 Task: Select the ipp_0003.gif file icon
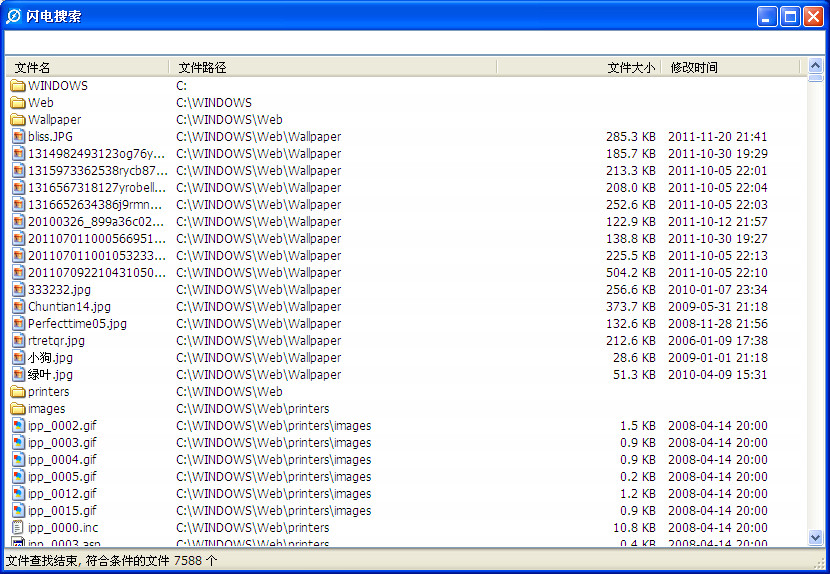[x=19, y=443]
